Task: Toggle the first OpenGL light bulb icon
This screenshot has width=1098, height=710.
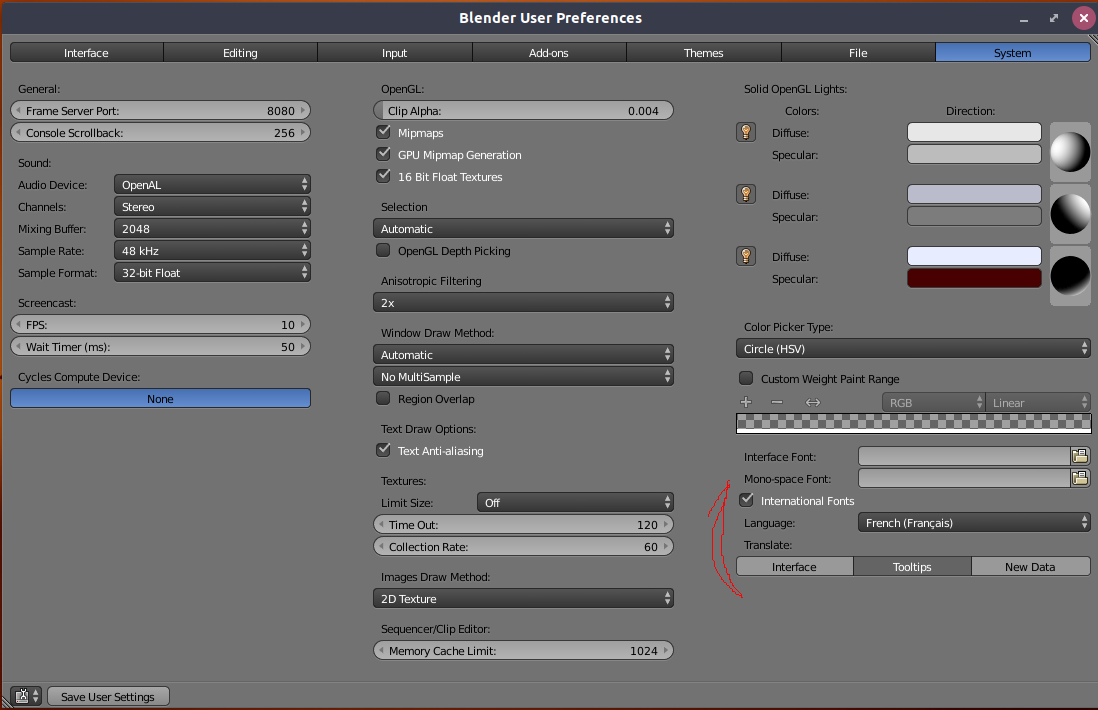Action: pos(746,132)
